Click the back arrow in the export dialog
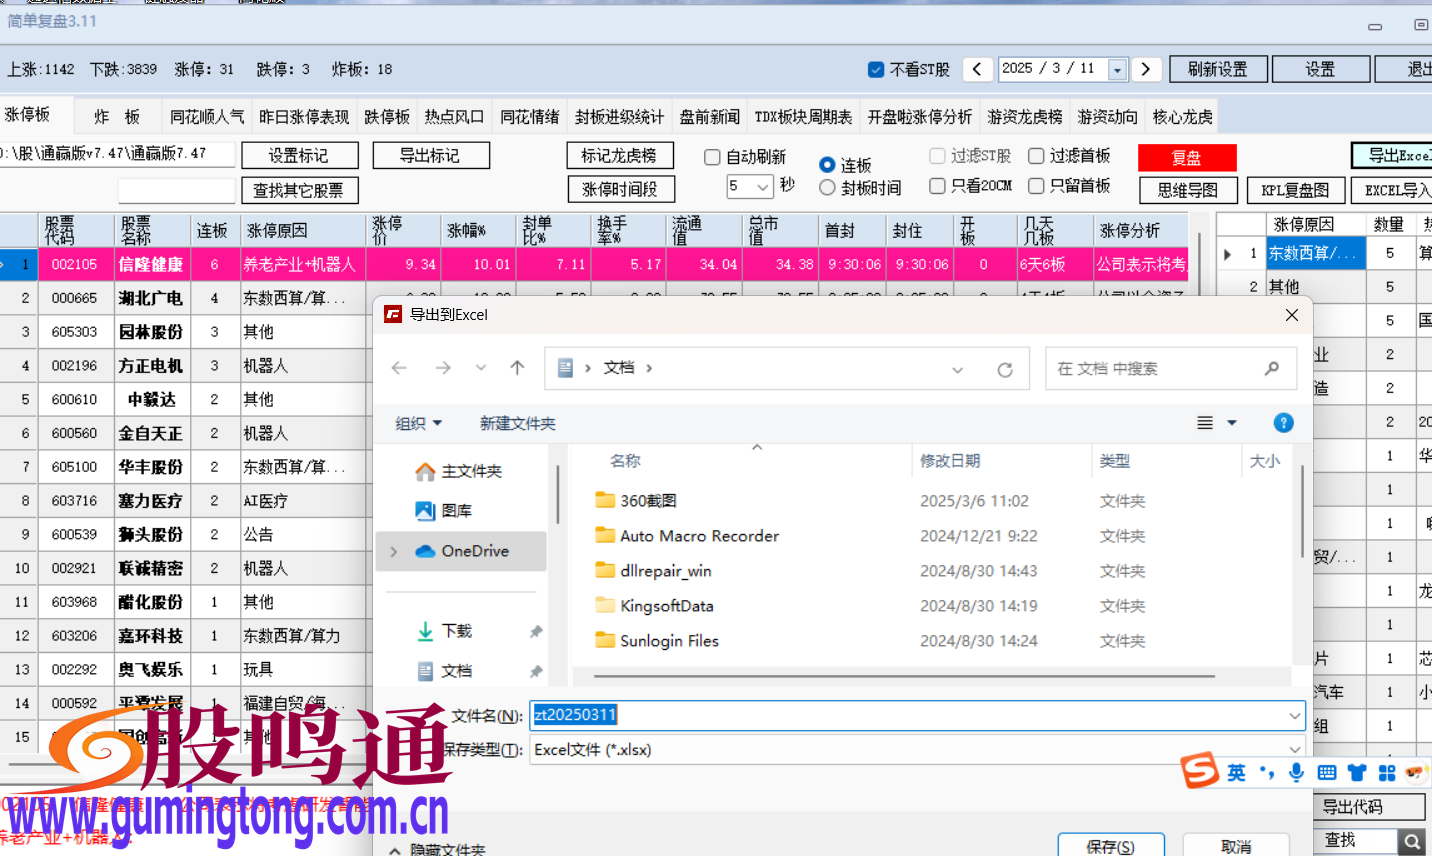Viewport: 1432px width, 856px height. pyautogui.click(x=399, y=368)
